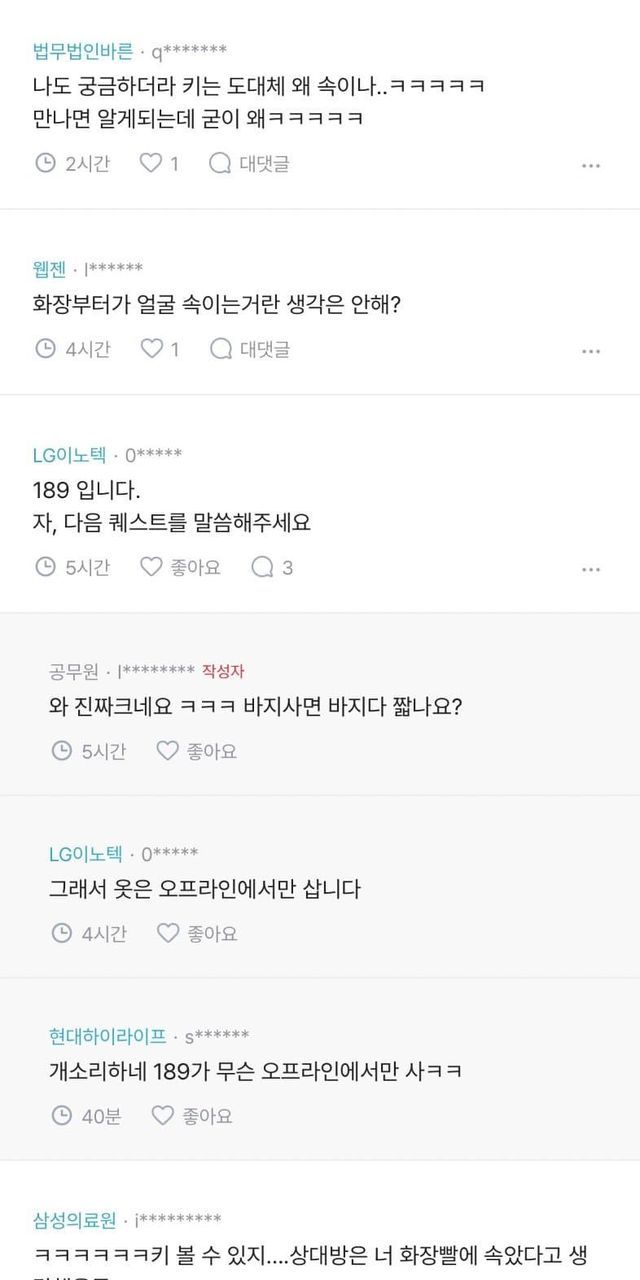Screen dimensions: 640x1280
Task: Open 웹젠 company name link
Action: tap(49, 268)
